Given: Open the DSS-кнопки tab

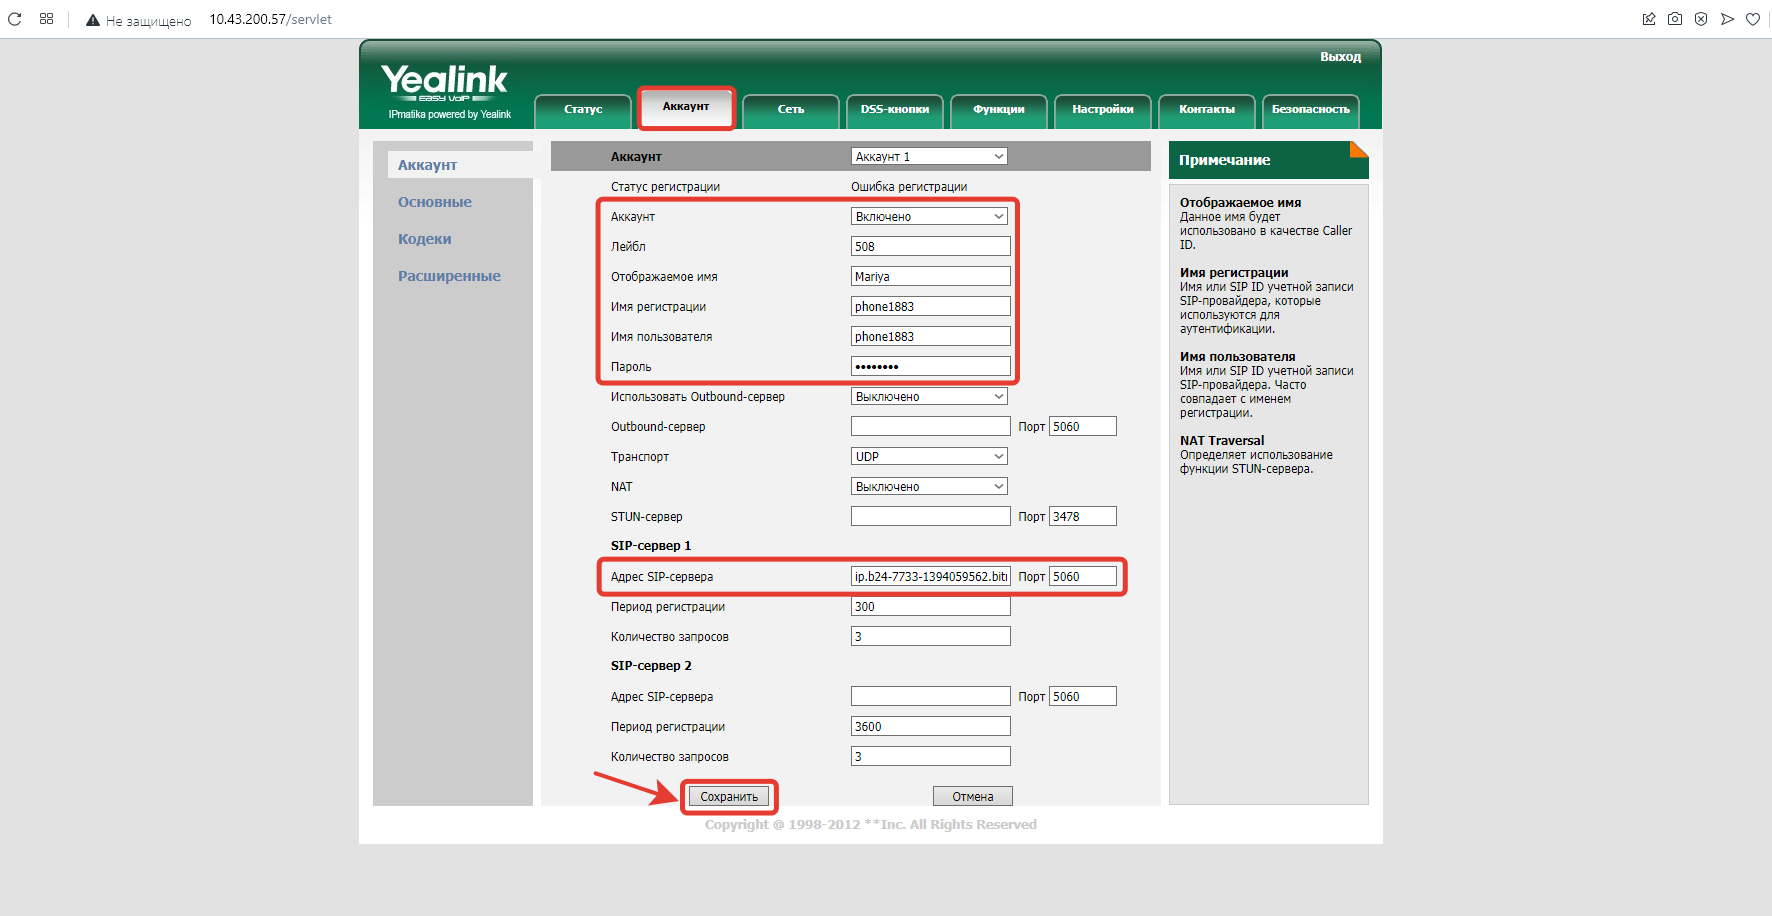Looking at the screenshot, I should tap(895, 110).
